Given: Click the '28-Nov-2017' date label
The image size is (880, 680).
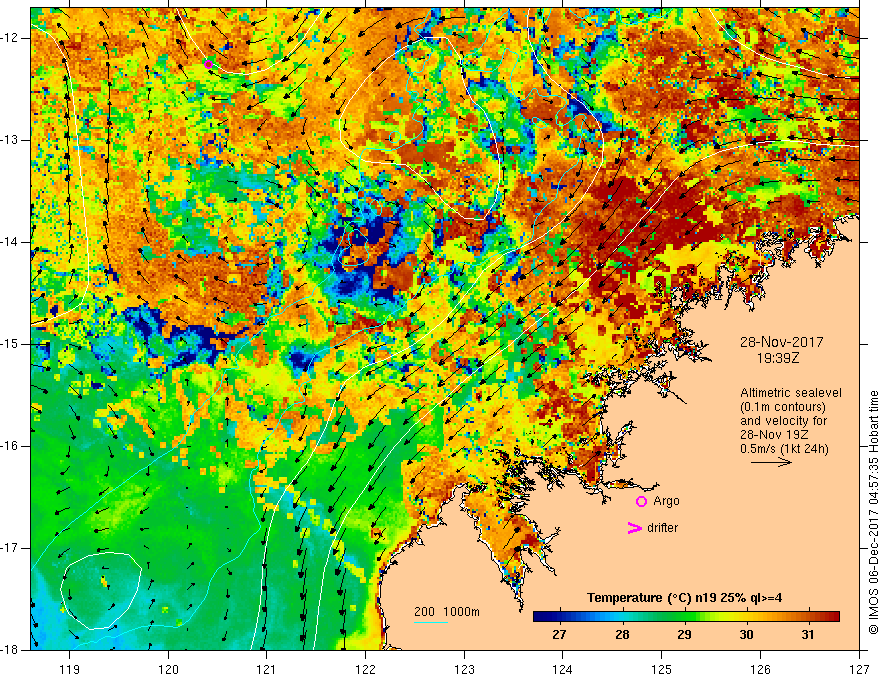Looking at the screenshot, I should coord(781,342).
